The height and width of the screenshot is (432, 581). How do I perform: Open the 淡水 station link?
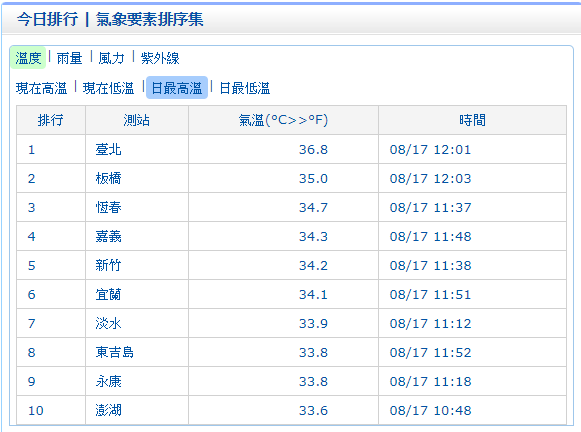(108, 323)
